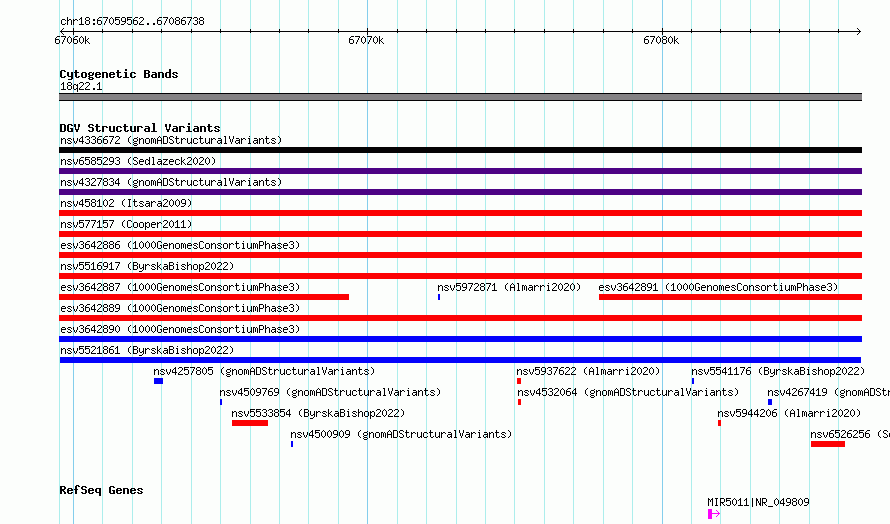Select the 18q22.1 band label
The width and height of the screenshot is (890, 524).
tap(81, 86)
